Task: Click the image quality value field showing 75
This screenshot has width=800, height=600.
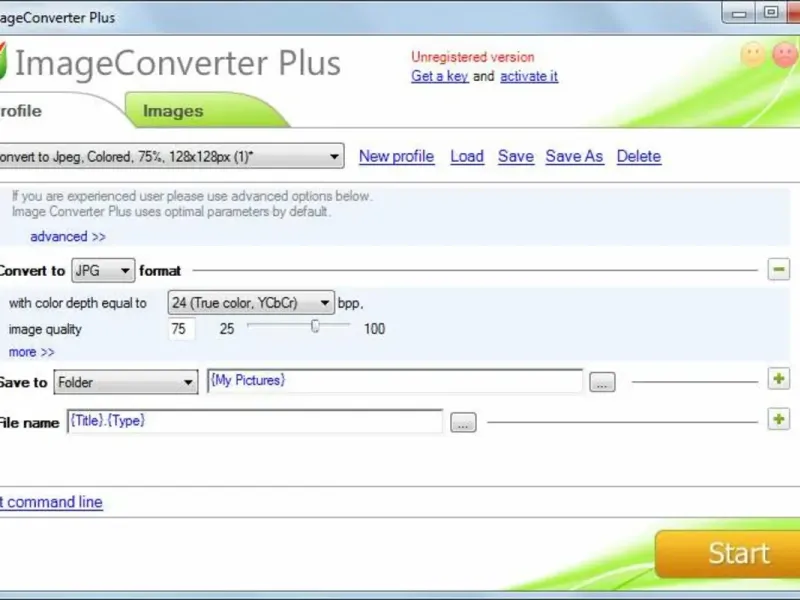Action: 182,329
